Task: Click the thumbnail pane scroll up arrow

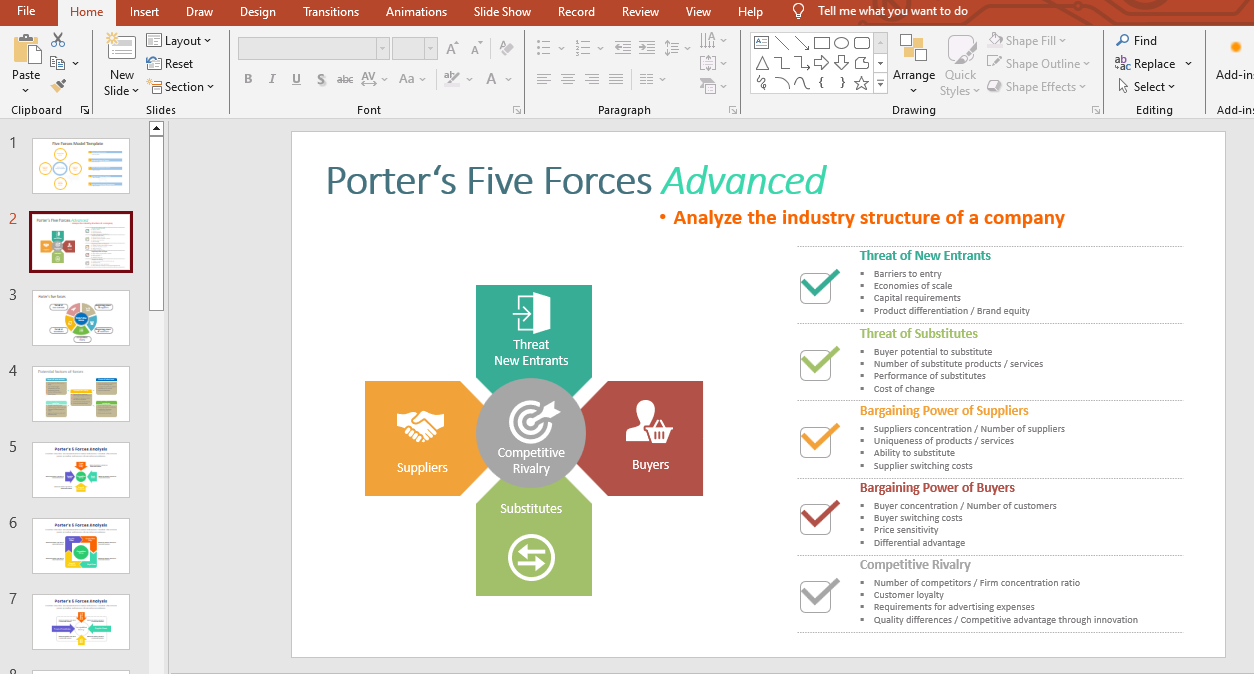Action: pyautogui.click(x=156, y=128)
